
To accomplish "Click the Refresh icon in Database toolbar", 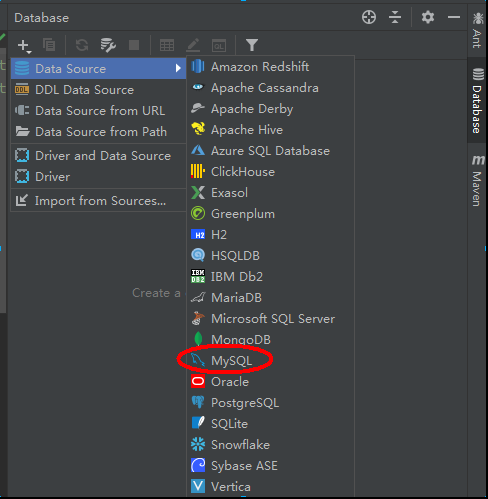I will (x=82, y=45).
